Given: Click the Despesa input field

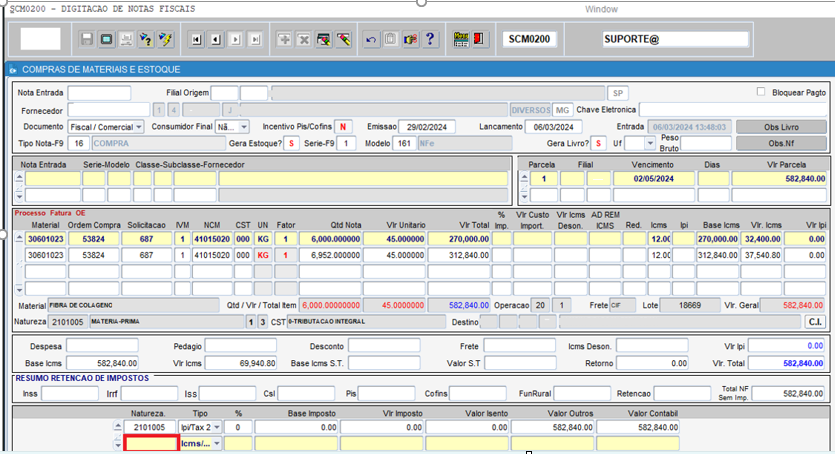Looking at the screenshot, I should pyautogui.click(x=102, y=346).
